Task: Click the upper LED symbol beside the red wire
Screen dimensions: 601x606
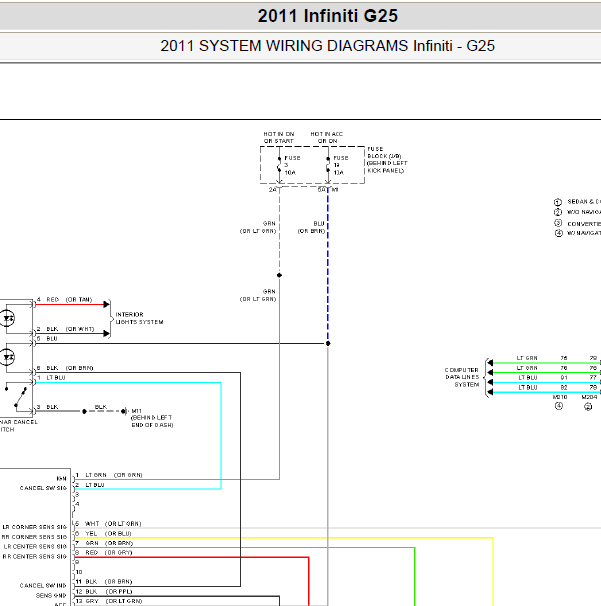Action: [x=7, y=318]
